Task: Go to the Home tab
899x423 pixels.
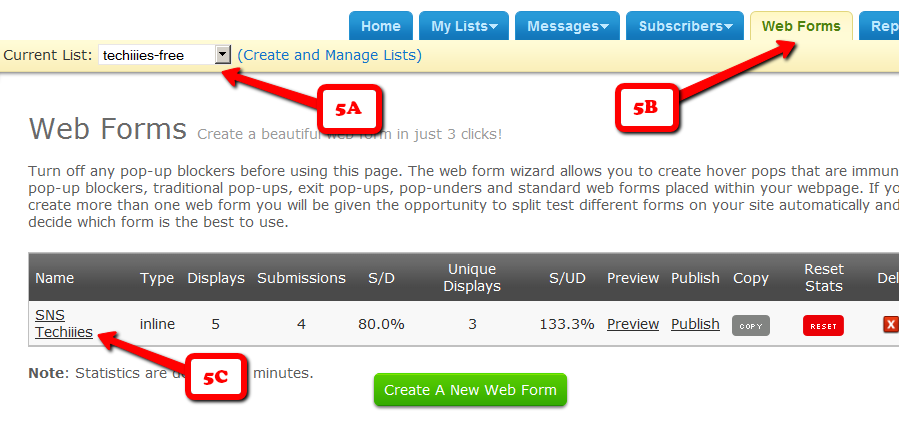Action: tap(380, 26)
